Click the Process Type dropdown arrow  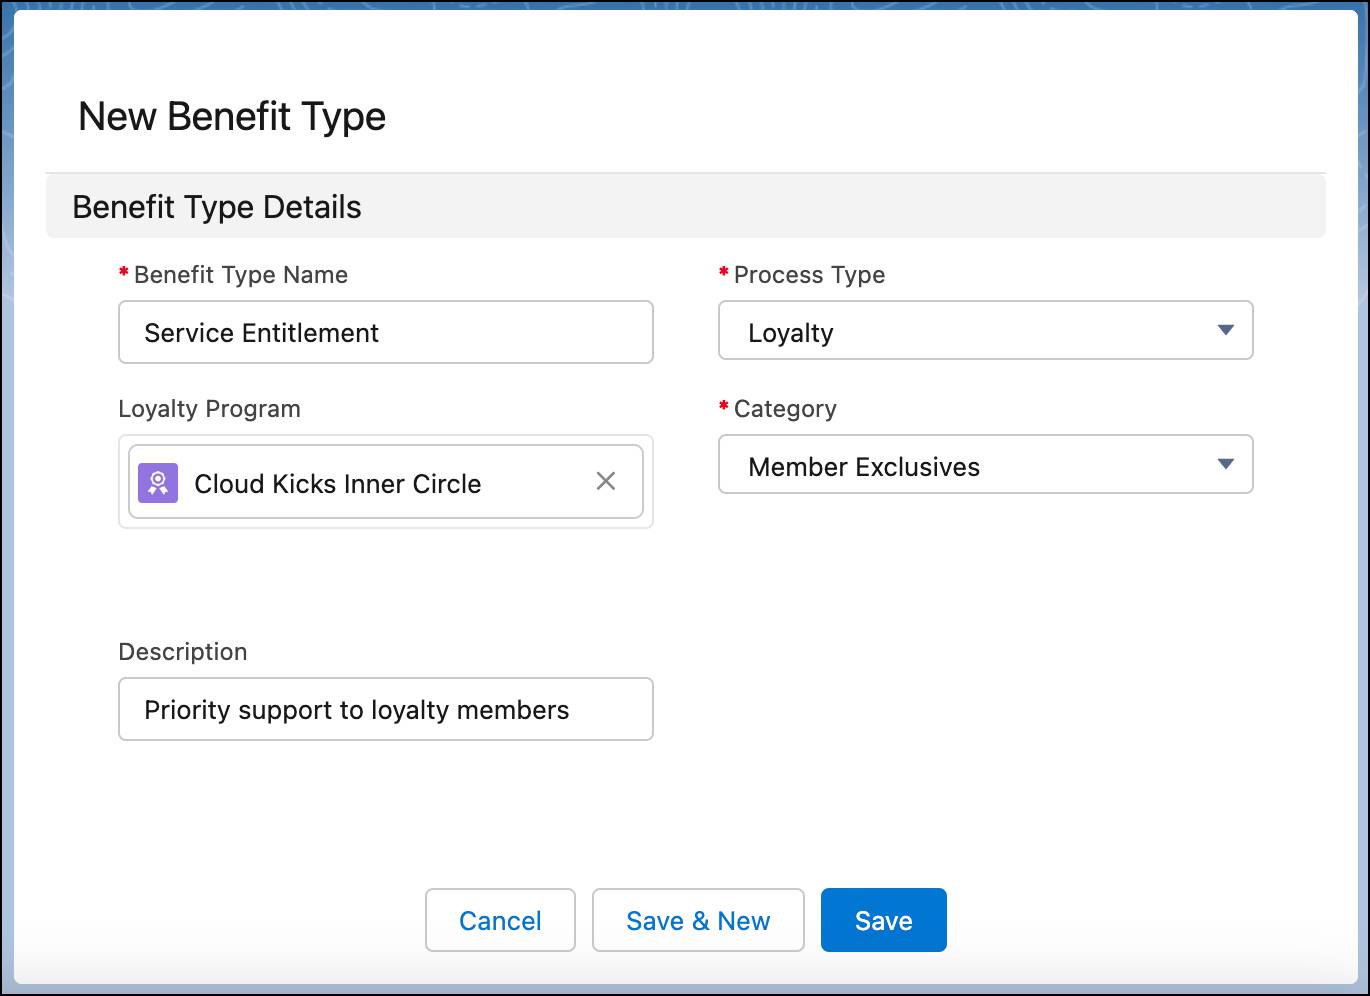tap(1224, 330)
